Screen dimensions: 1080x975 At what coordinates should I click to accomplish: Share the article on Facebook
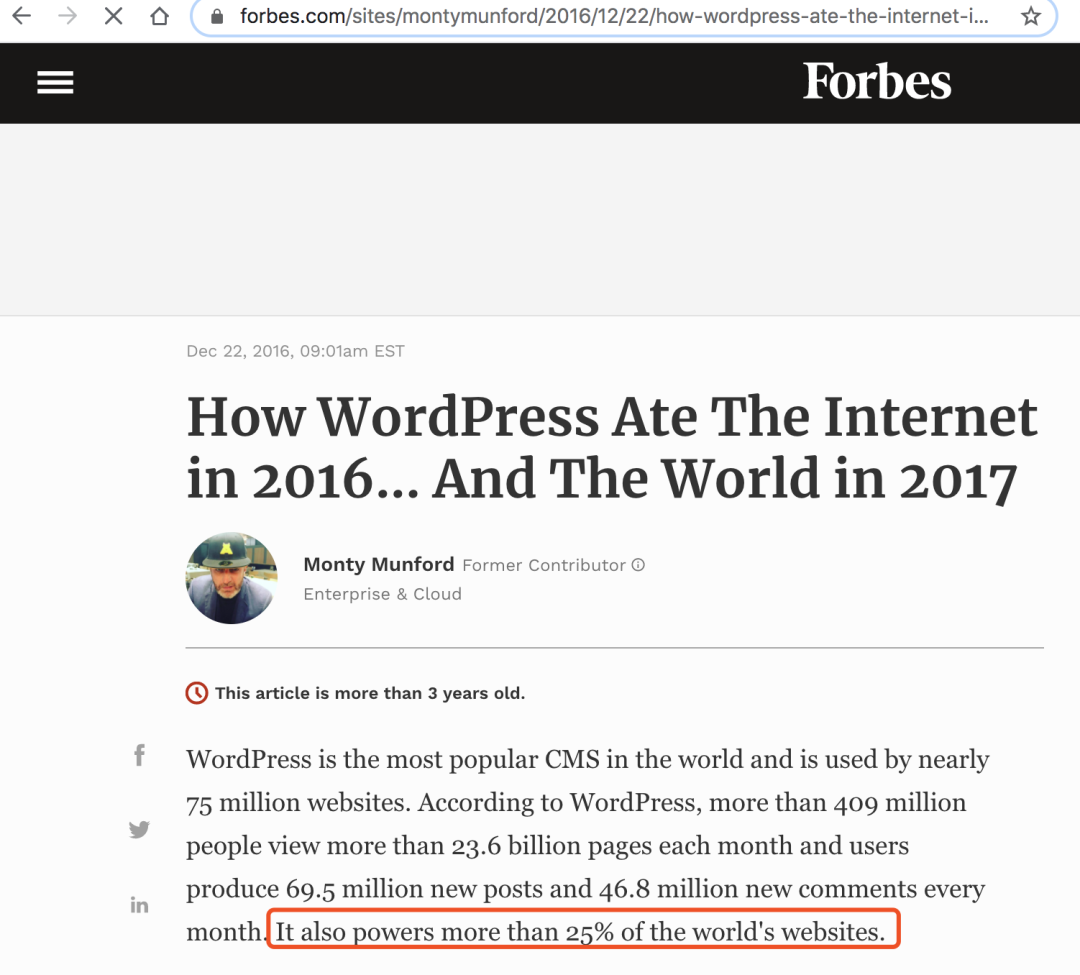tap(139, 756)
